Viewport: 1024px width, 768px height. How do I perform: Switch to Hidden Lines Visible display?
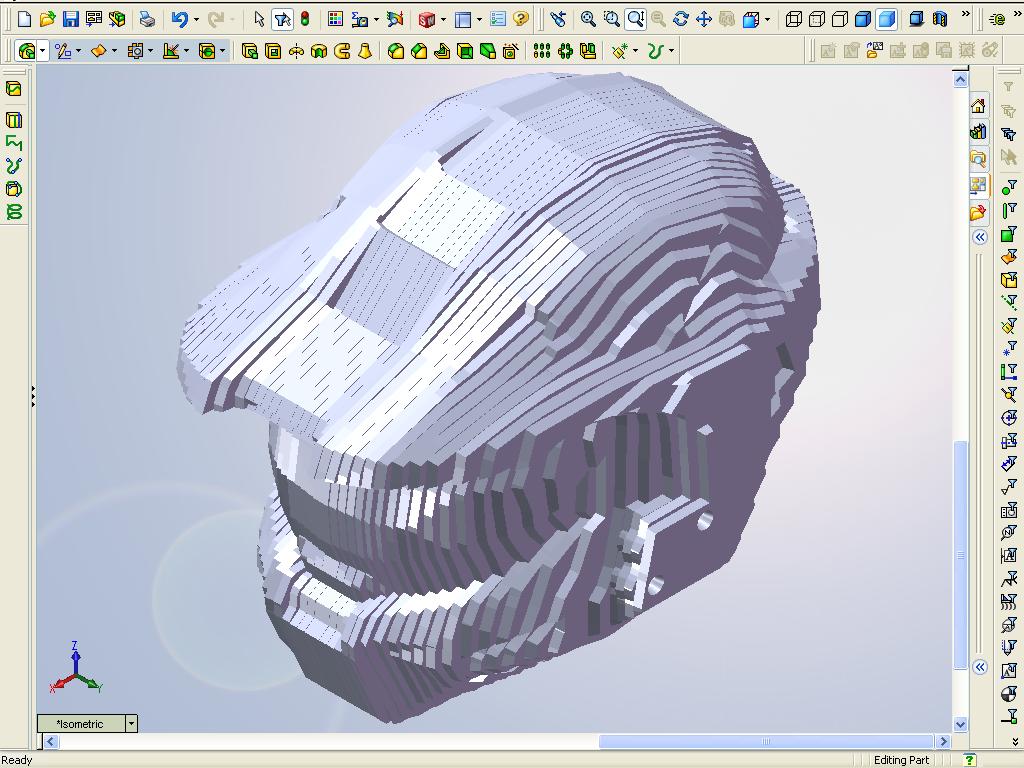817,20
